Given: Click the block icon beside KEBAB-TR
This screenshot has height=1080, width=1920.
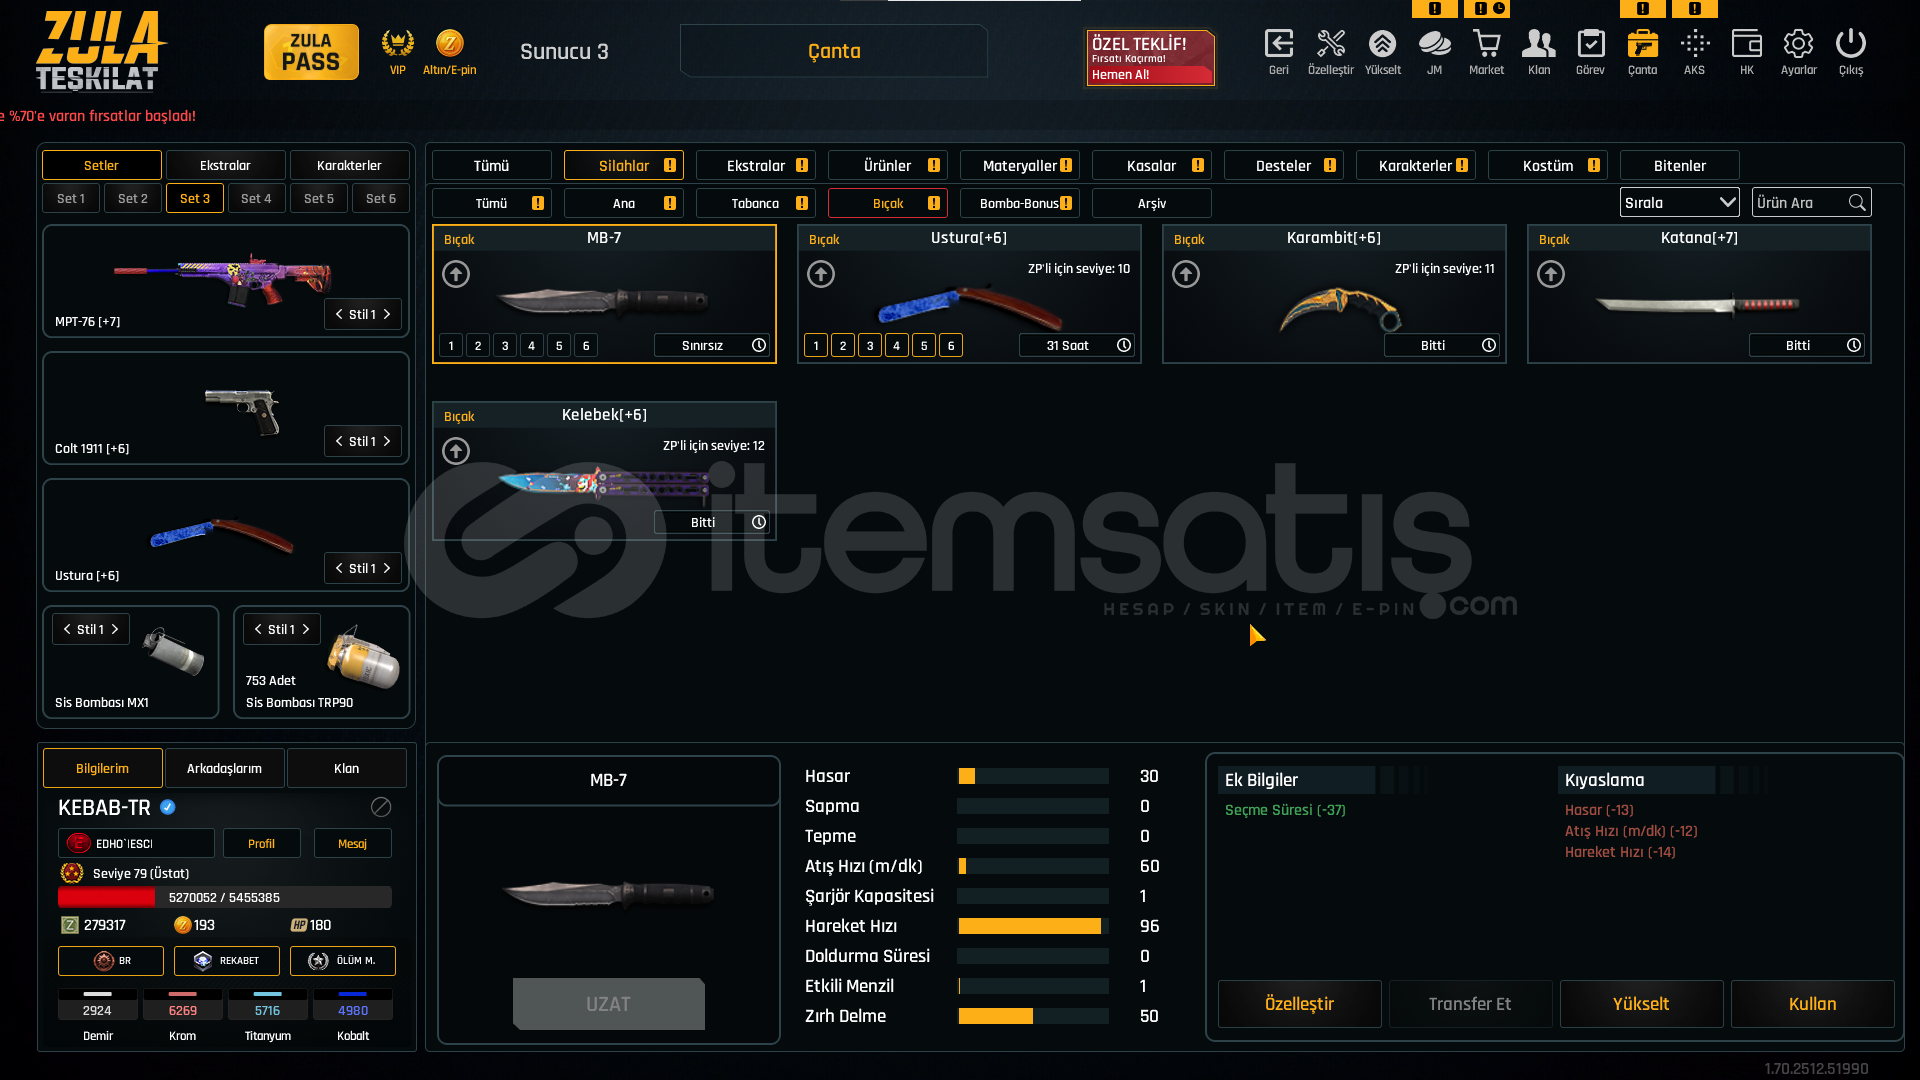Looking at the screenshot, I should (x=381, y=807).
